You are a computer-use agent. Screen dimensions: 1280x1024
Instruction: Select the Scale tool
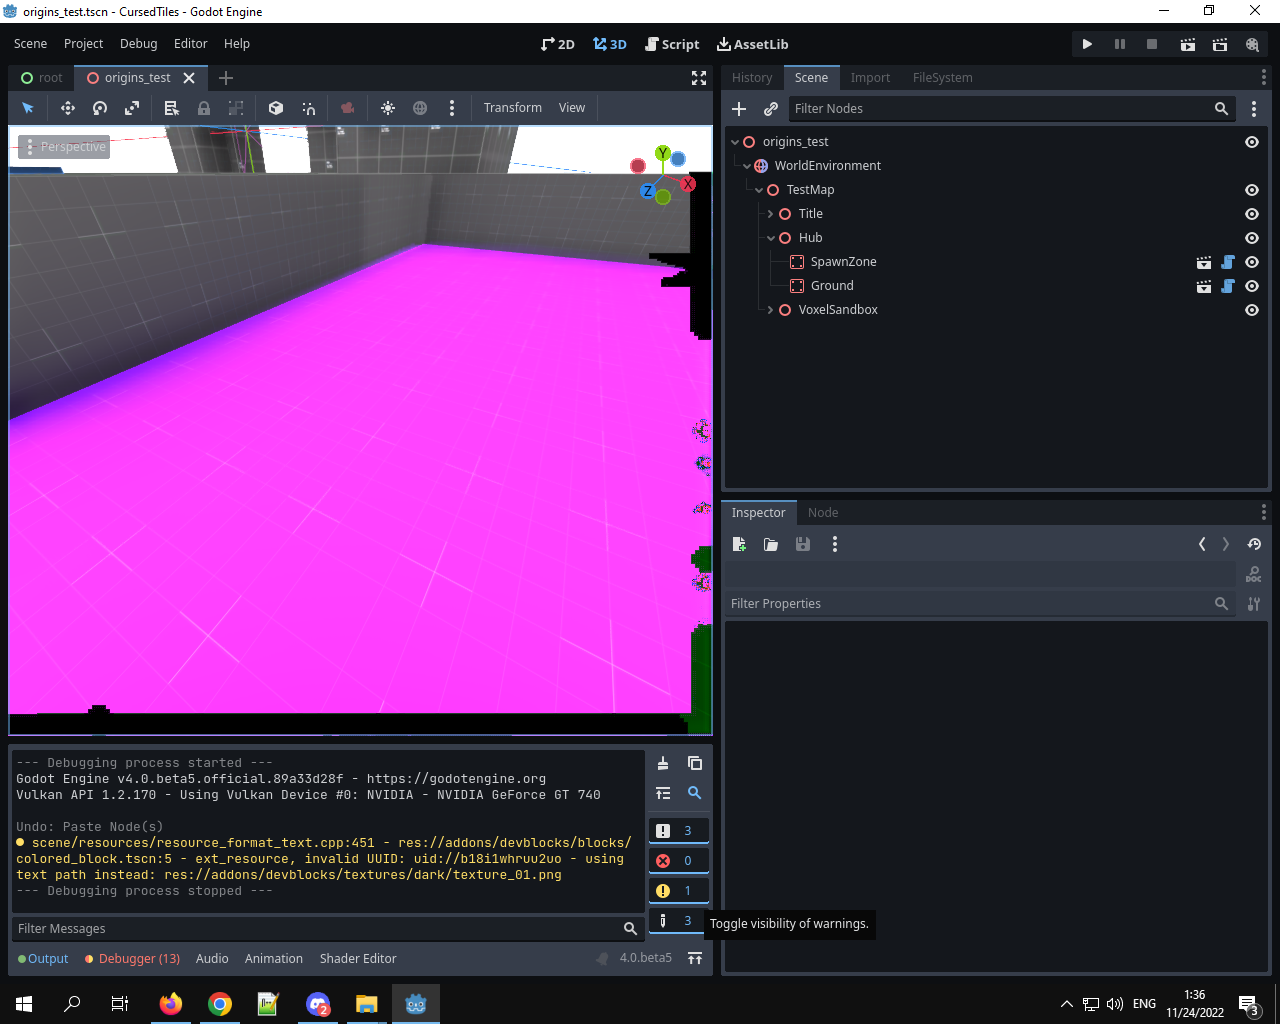coord(133,108)
